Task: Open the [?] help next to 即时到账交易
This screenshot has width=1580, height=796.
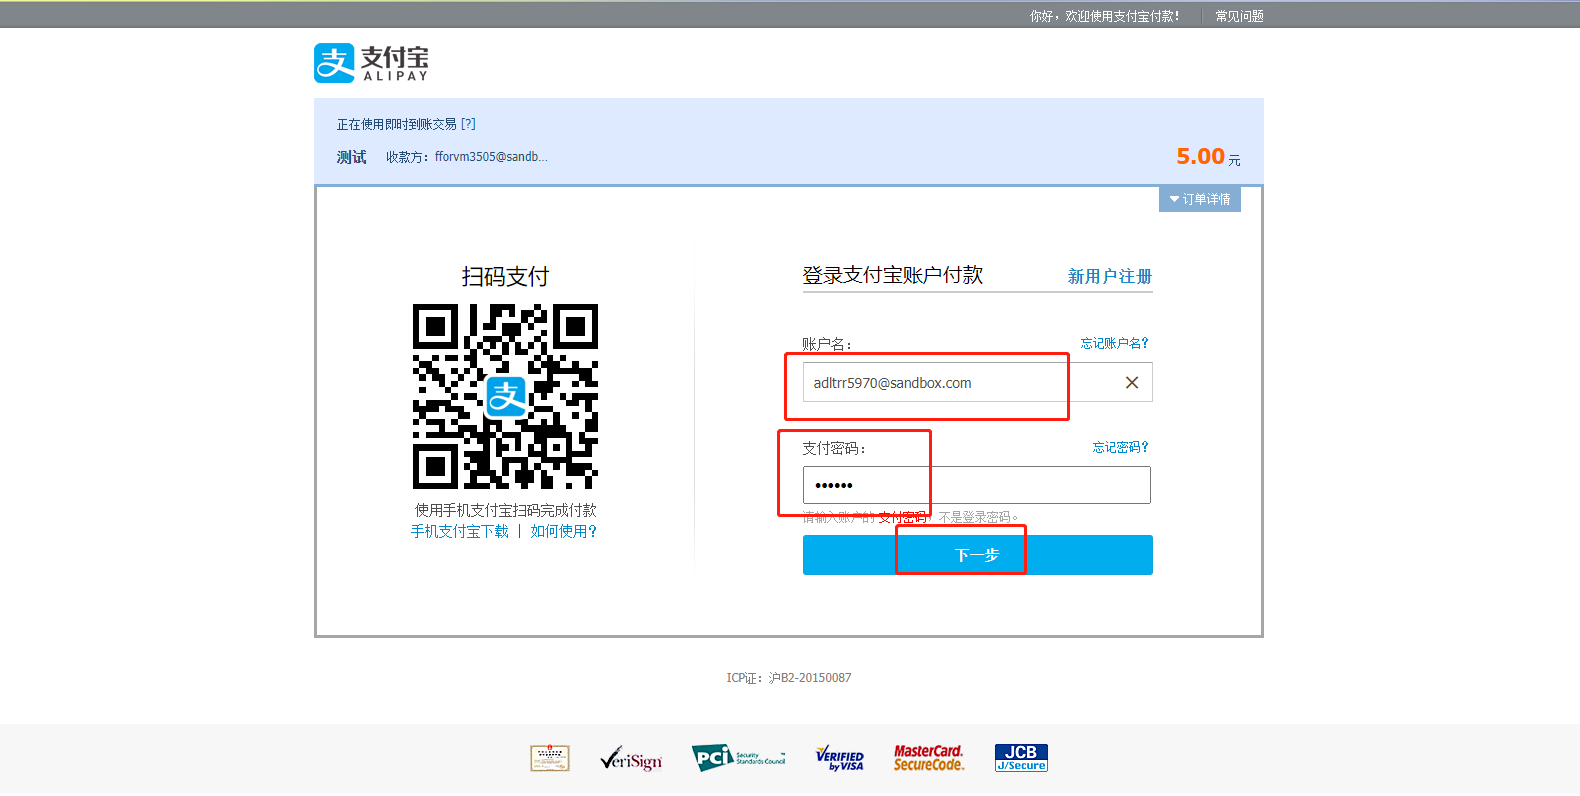Action: click(468, 124)
